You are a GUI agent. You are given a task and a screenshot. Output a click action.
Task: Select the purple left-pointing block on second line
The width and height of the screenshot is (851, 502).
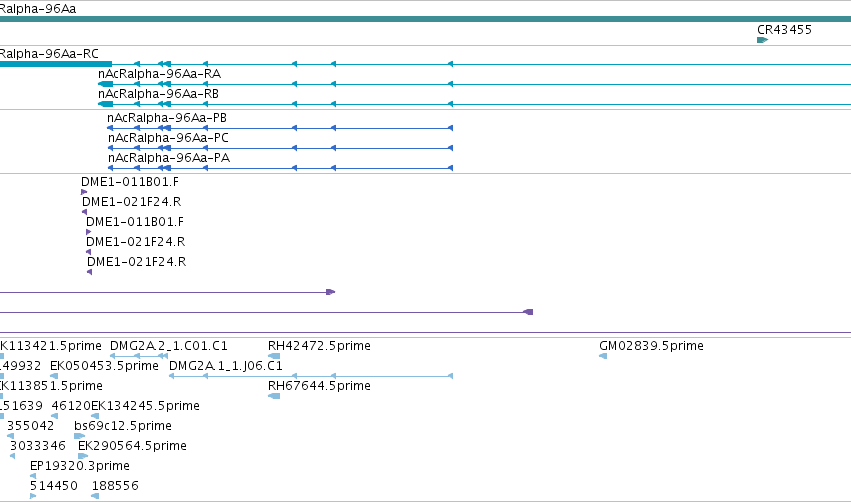point(528,312)
